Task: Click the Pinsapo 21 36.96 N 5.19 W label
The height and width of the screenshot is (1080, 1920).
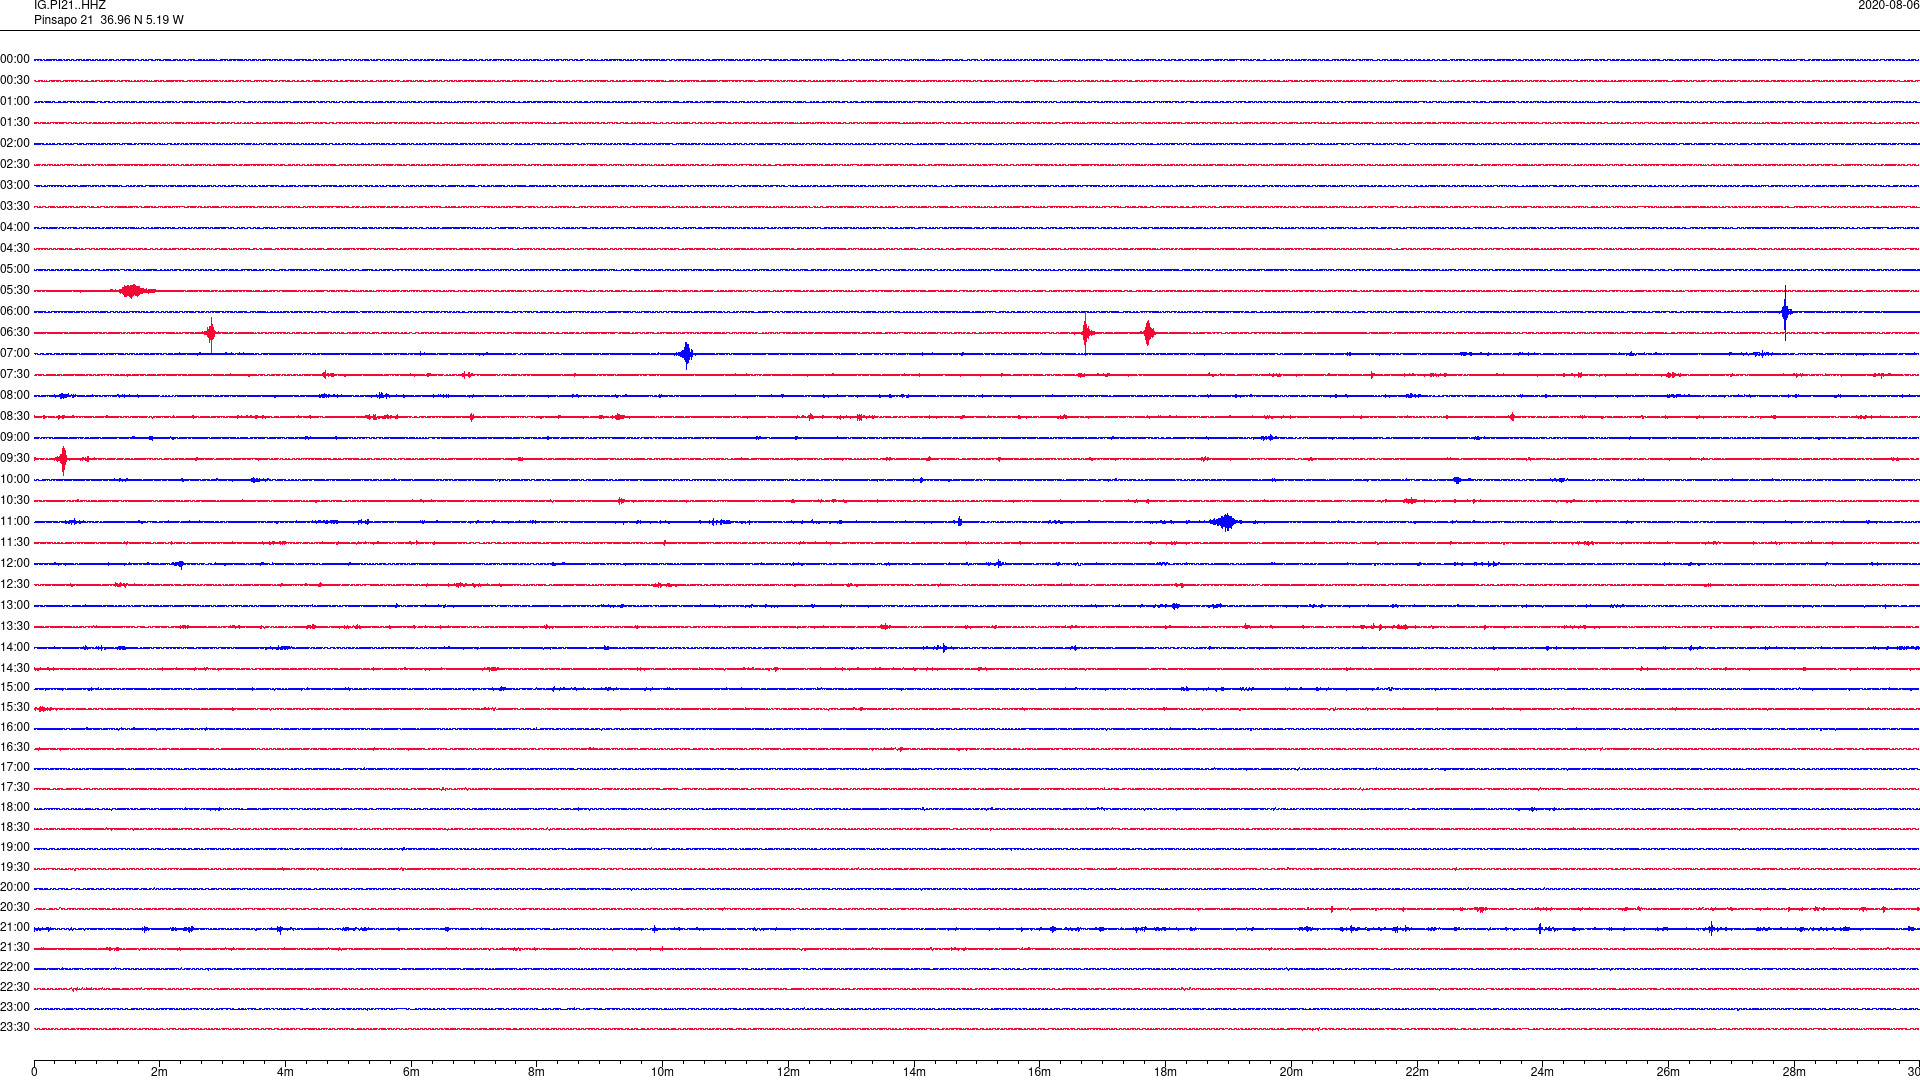Action: click(109, 20)
